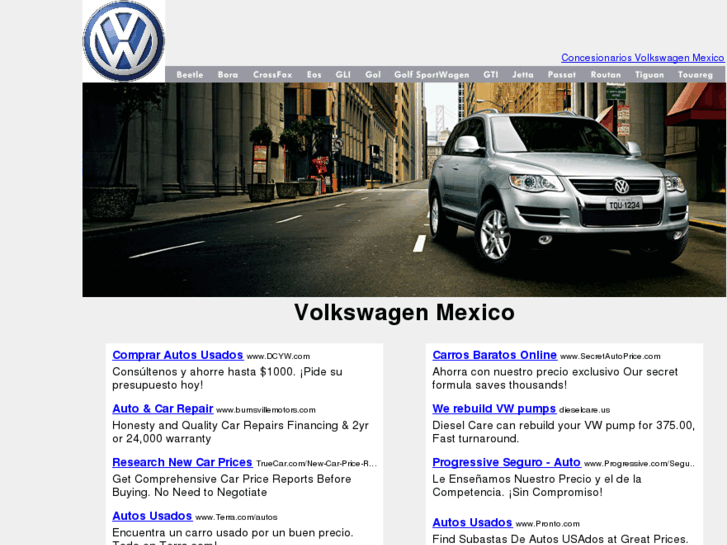Click www.Terra.com/autos URL text

(236, 517)
